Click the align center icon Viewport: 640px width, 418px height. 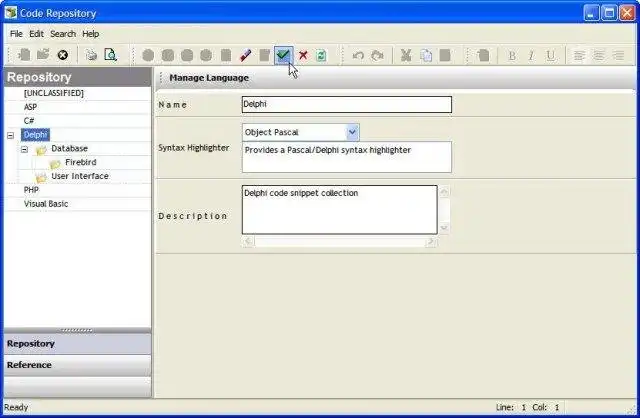coord(598,55)
